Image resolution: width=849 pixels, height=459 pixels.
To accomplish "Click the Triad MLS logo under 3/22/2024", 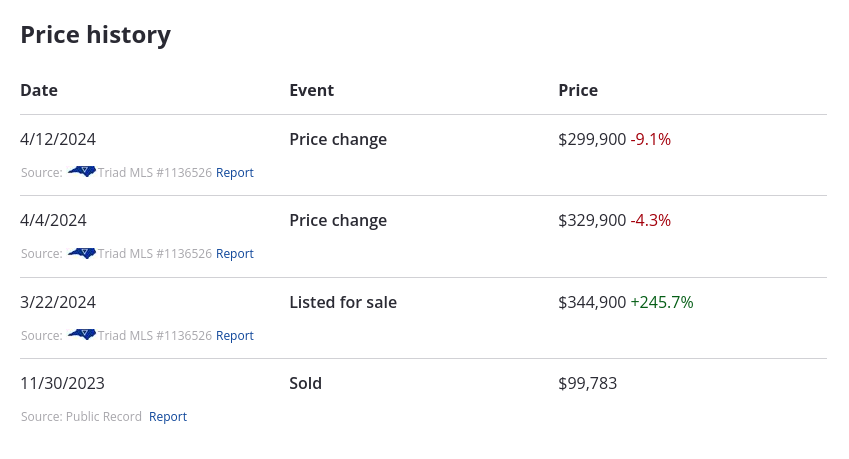I will coord(81,335).
